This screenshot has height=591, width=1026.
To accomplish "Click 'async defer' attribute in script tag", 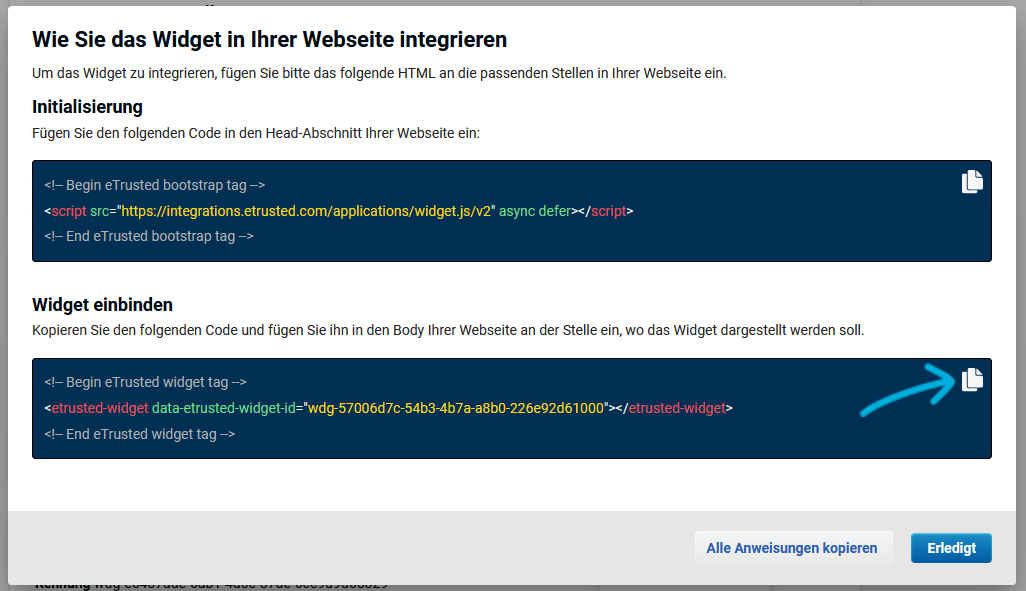I will click(535, 211).
